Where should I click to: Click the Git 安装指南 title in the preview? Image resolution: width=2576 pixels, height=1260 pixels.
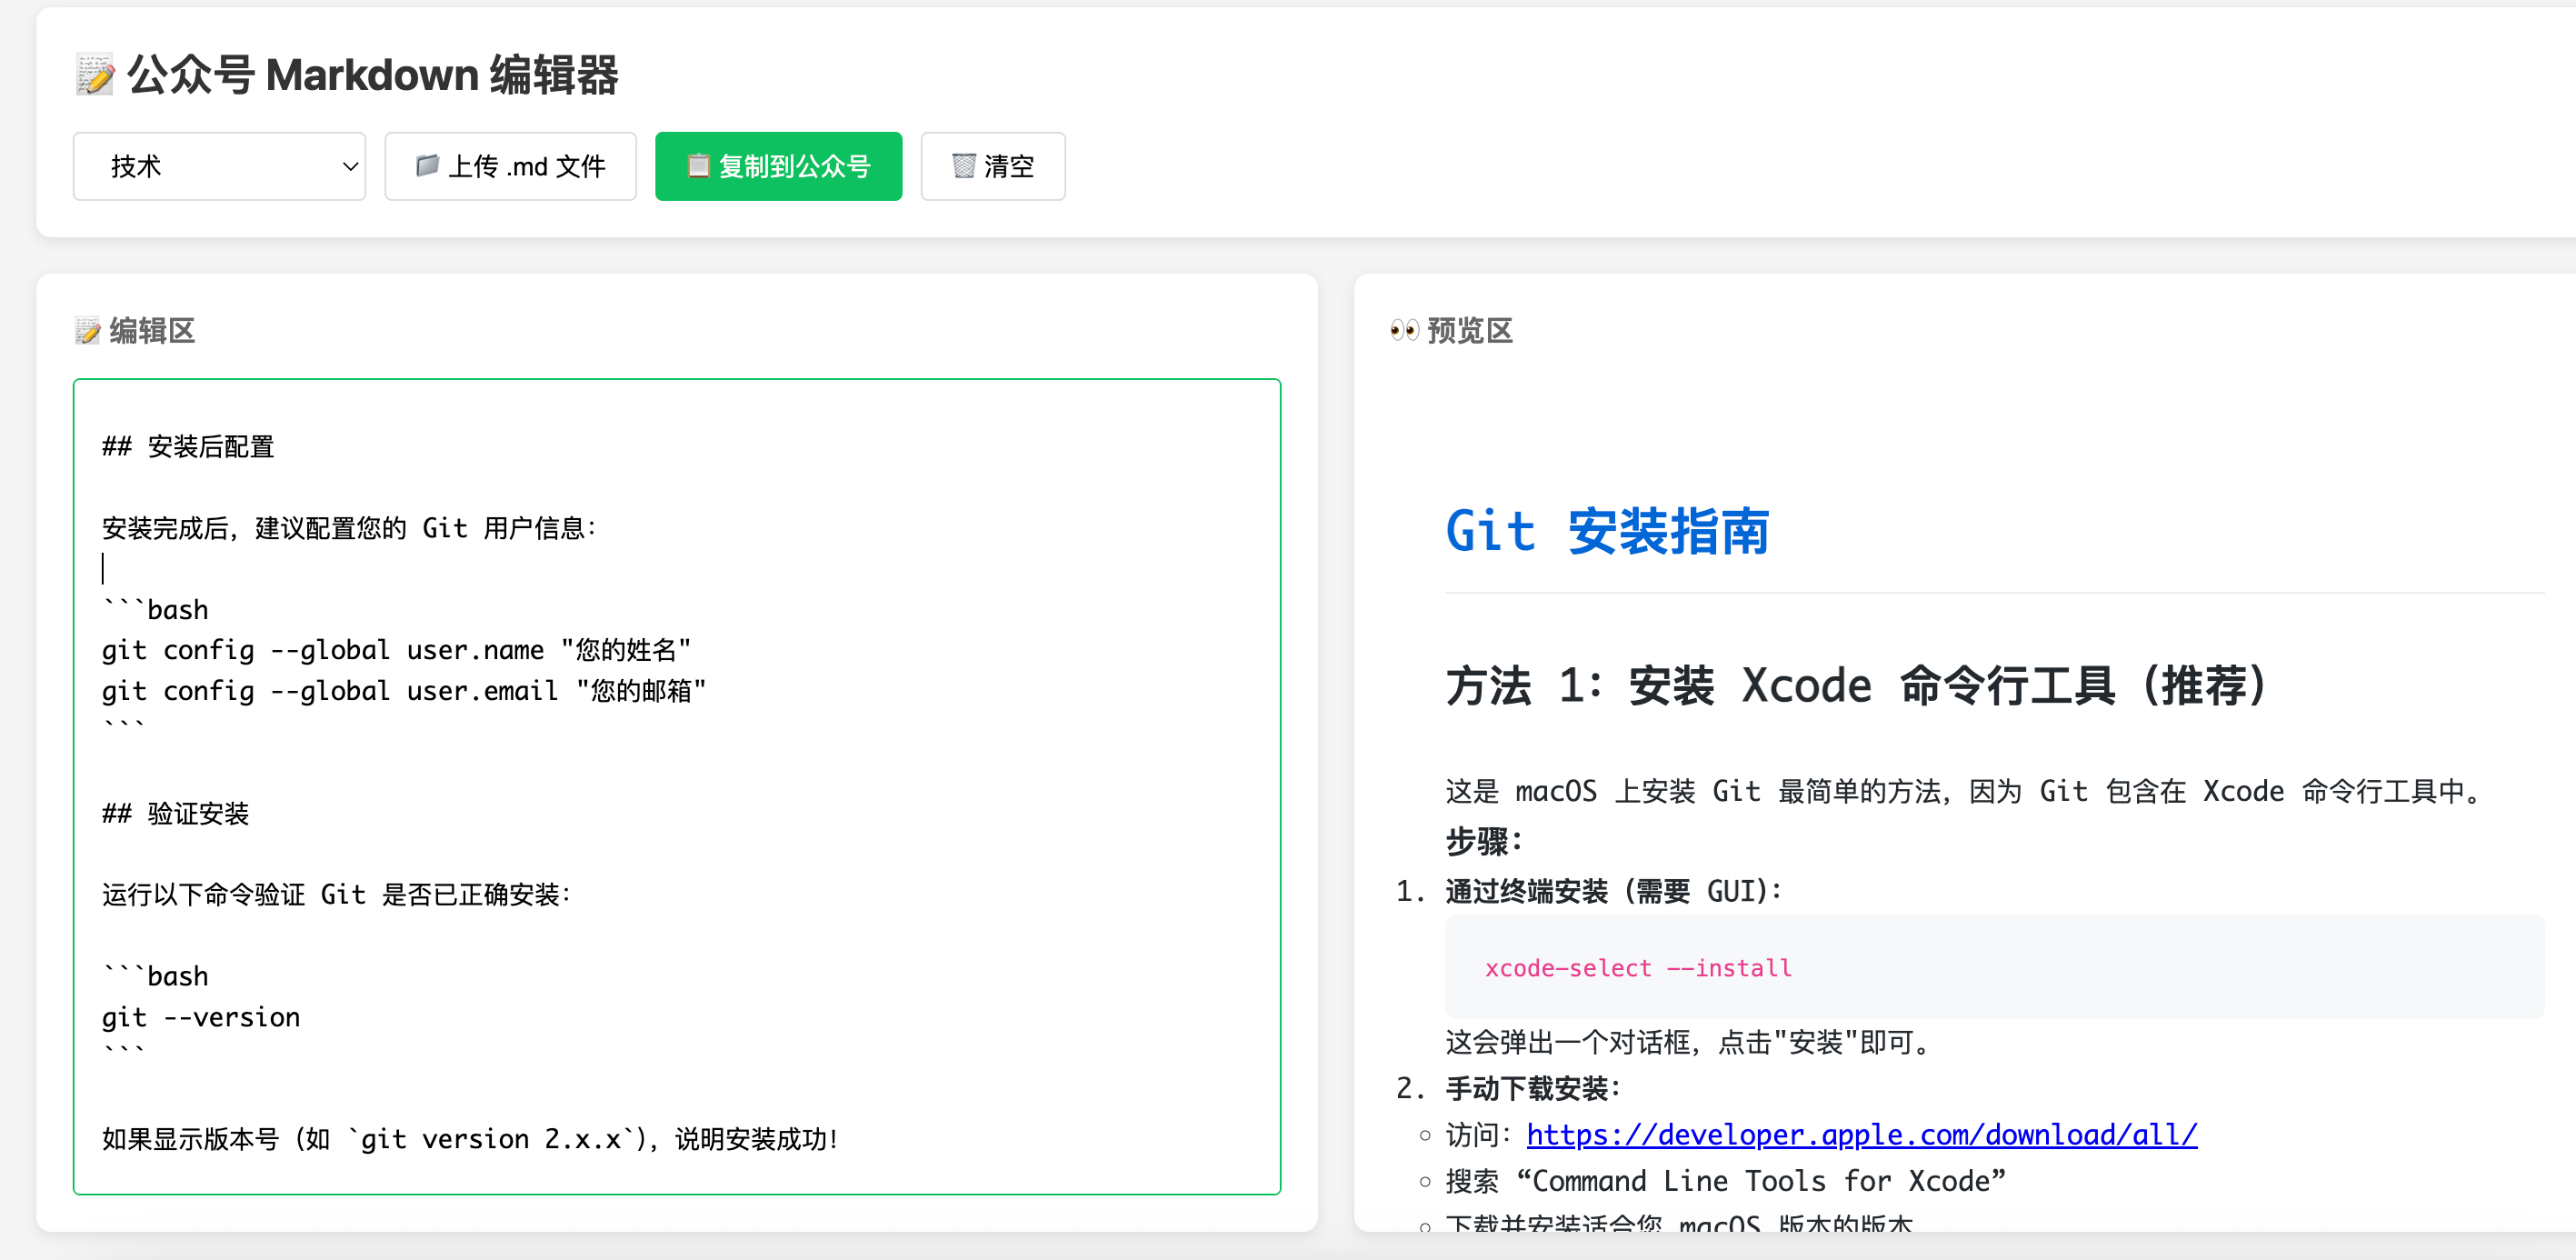pyautogui.click(x=1607, y=532)
